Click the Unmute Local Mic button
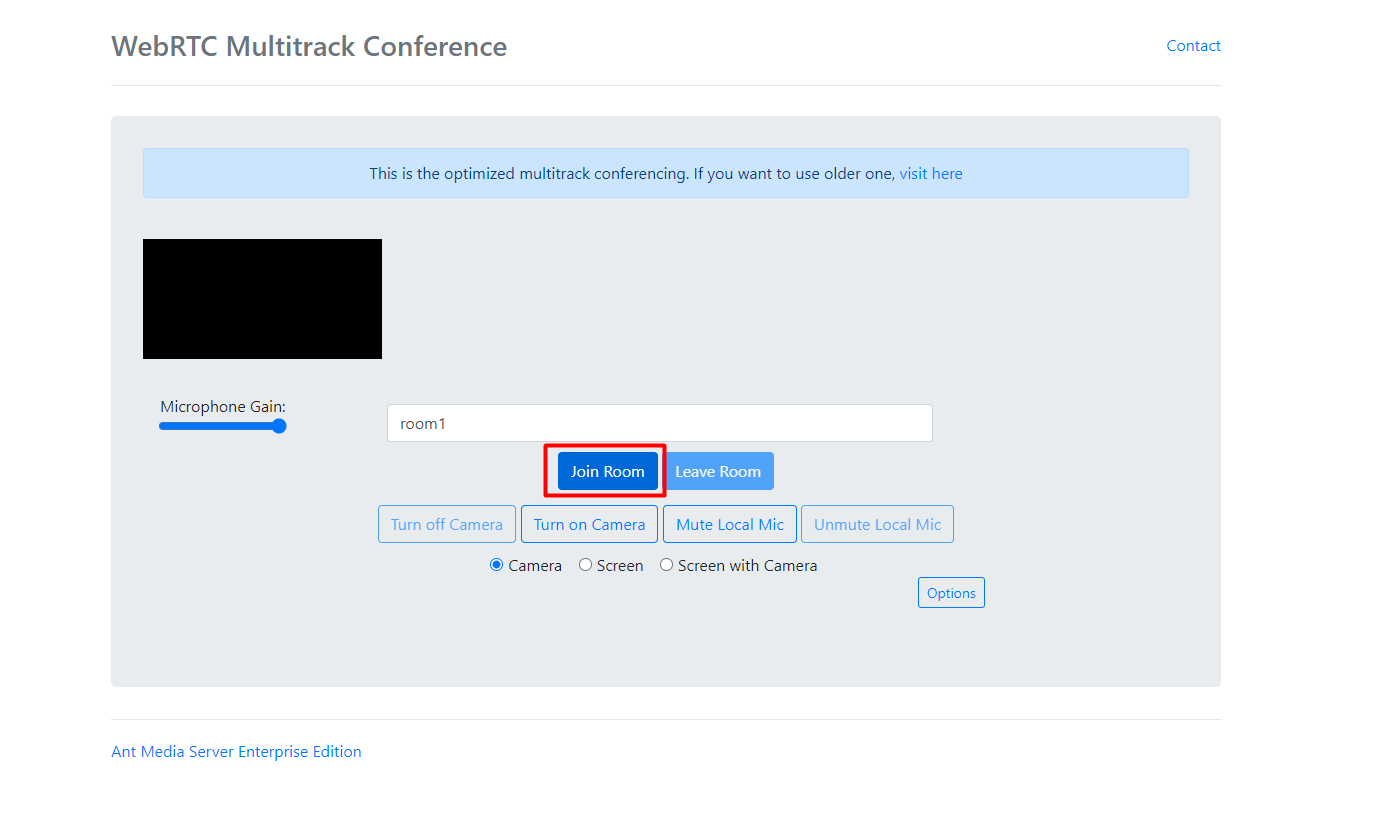 [x=877, y=525]
